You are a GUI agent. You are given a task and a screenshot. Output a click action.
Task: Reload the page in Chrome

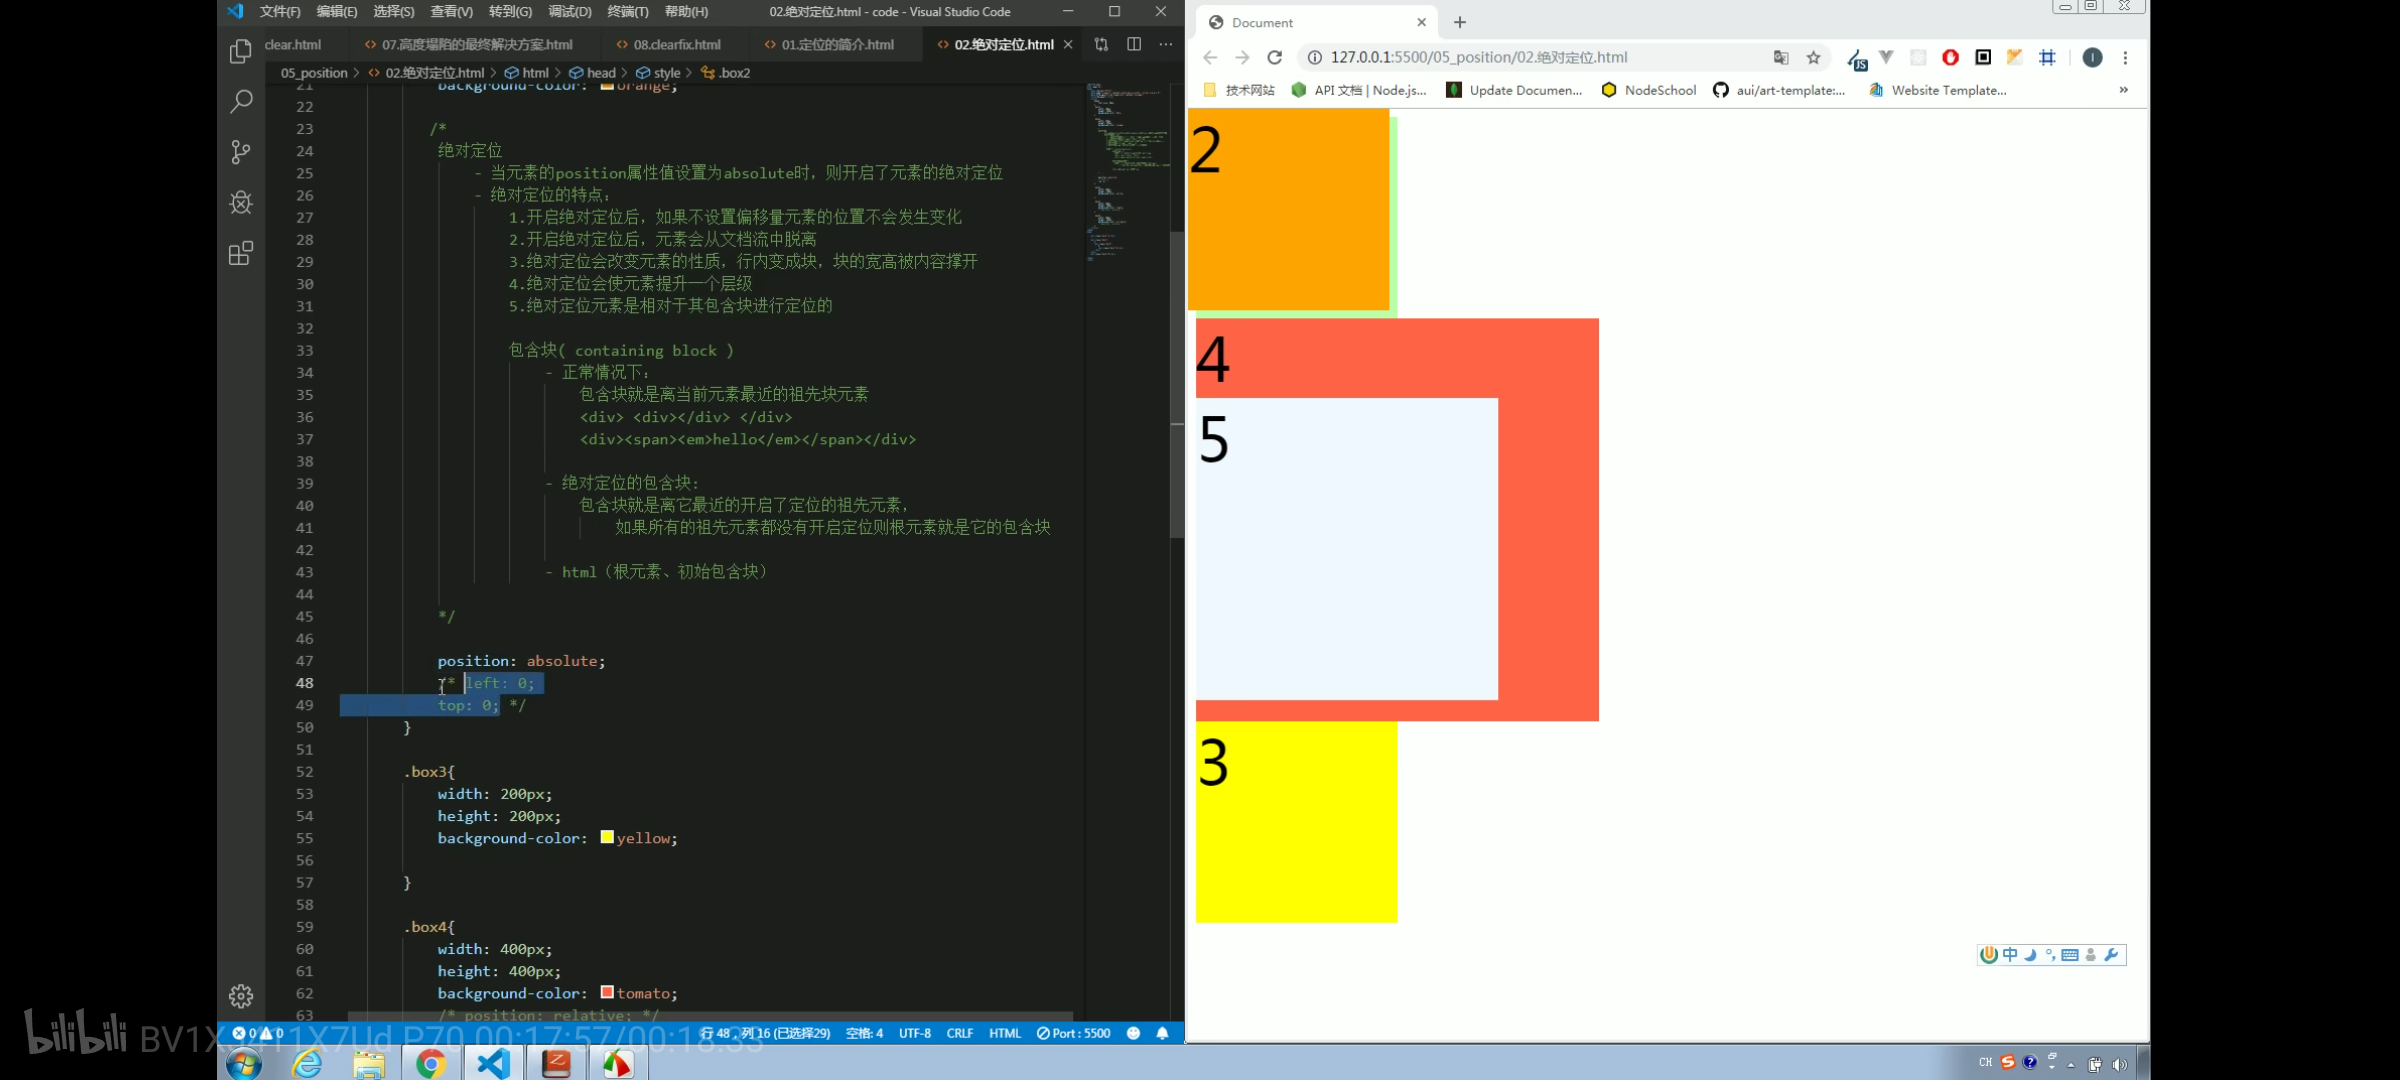(1274, 58)
